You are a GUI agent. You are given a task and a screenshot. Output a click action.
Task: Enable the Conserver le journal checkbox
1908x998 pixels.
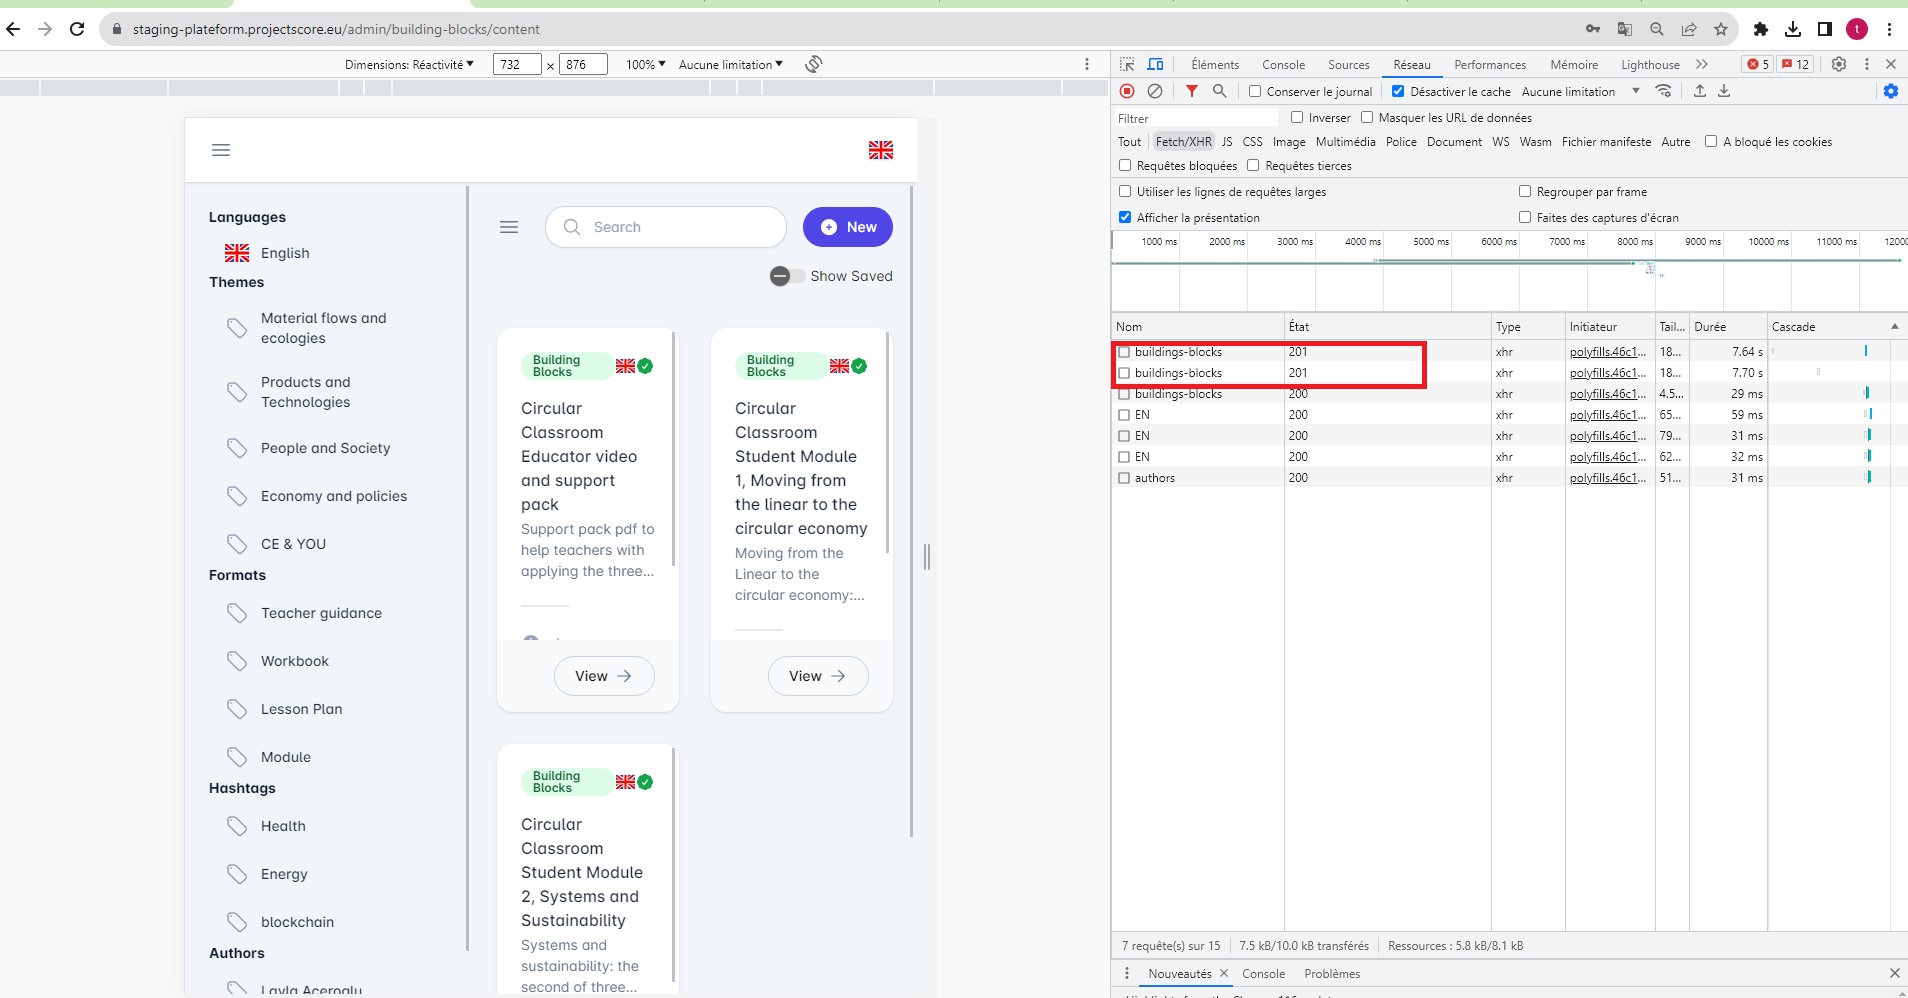pyautogui.click(x=1255, y=91)
